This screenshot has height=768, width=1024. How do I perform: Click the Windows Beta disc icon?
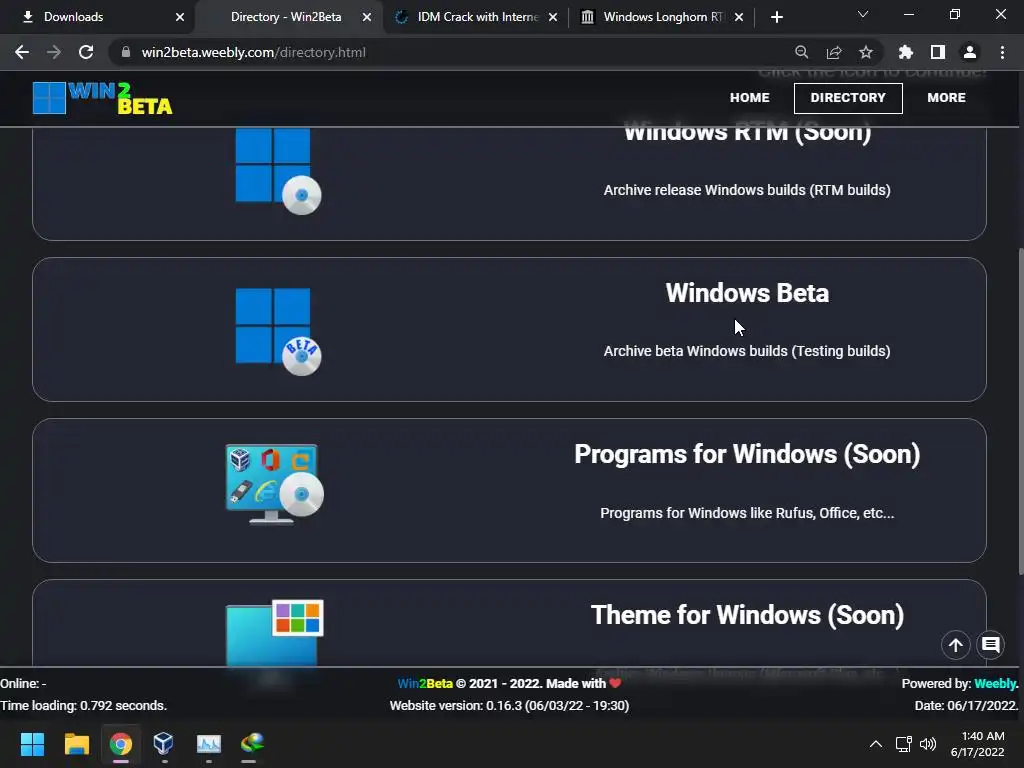[278, 332]
